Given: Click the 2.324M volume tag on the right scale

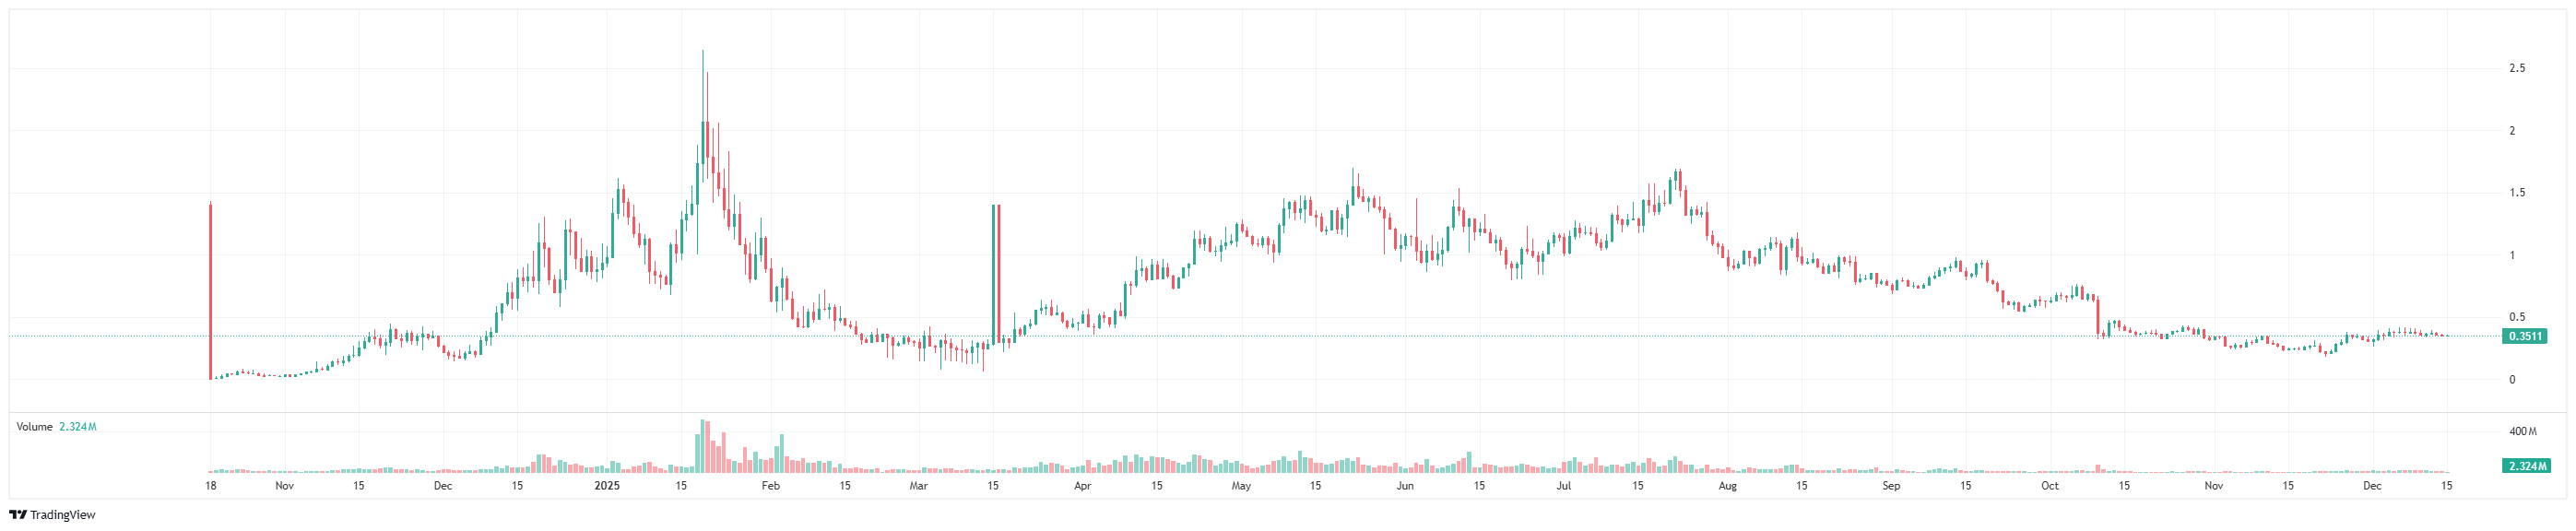Looking at the screenshot, I should point(2523,466).
